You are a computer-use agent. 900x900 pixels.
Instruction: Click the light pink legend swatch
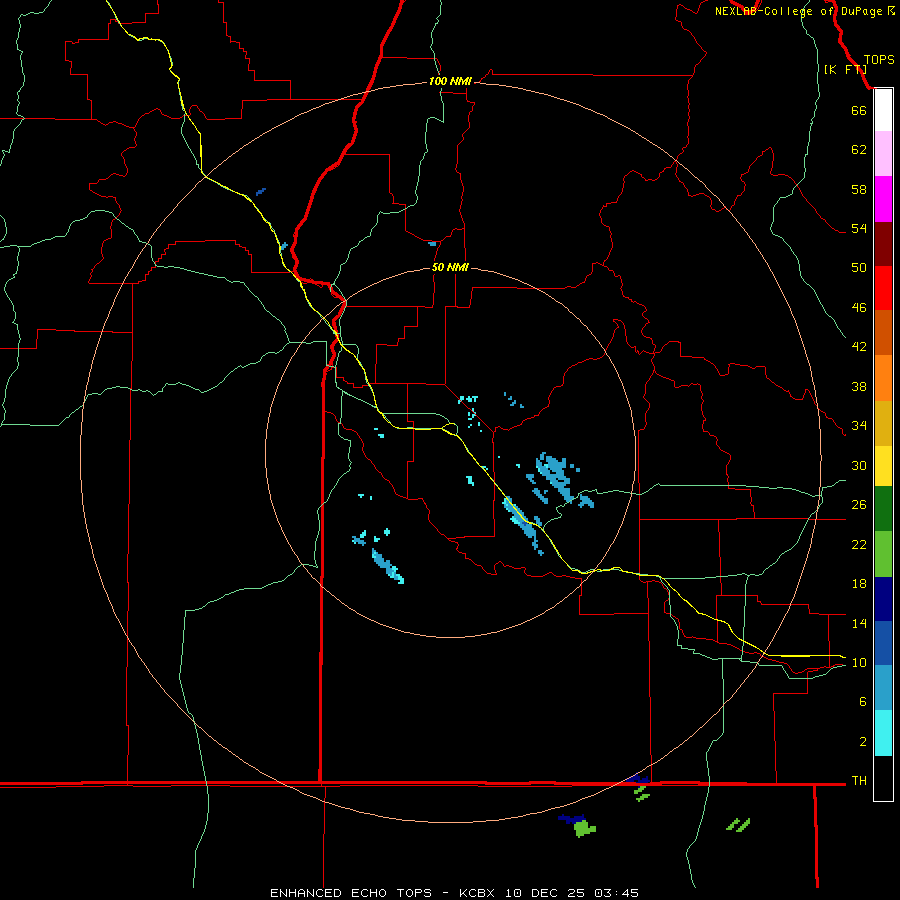pos(883,153)
